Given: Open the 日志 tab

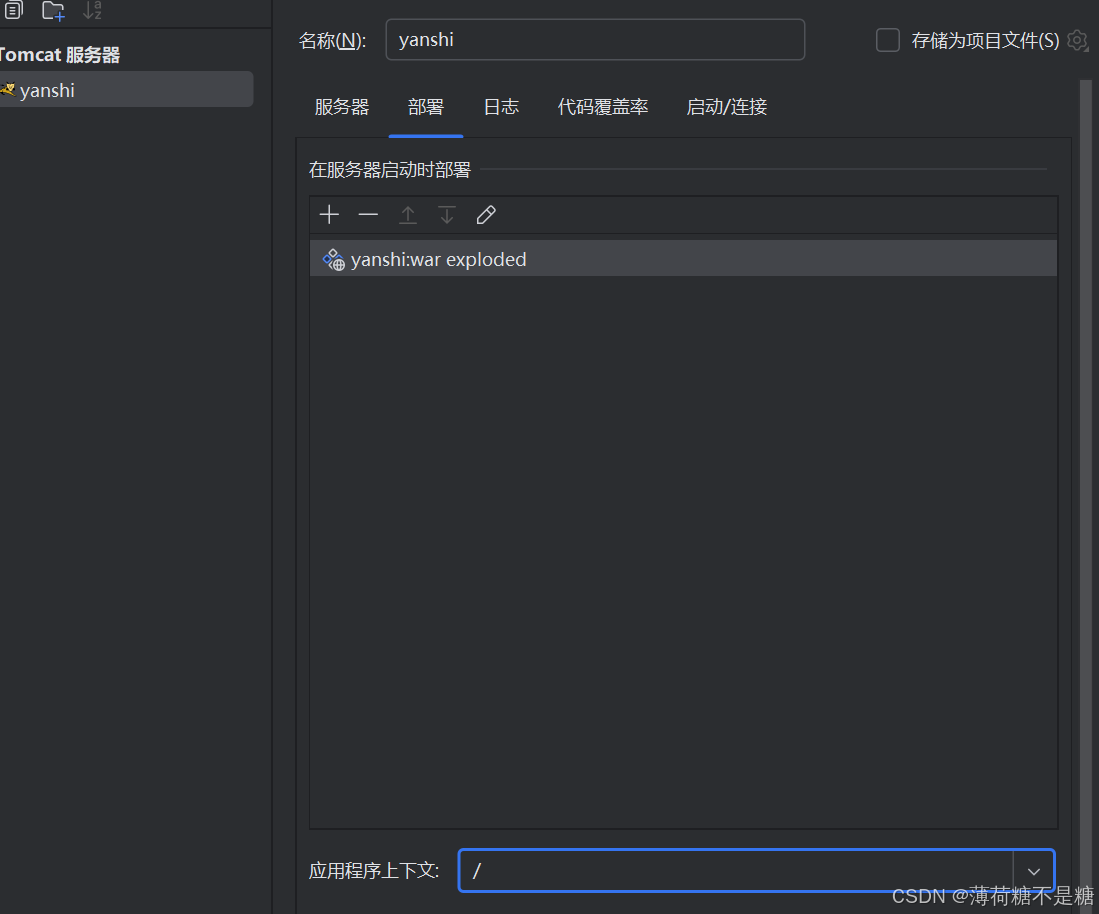Looking at the screenshot, I should click(x=501, y=107).
